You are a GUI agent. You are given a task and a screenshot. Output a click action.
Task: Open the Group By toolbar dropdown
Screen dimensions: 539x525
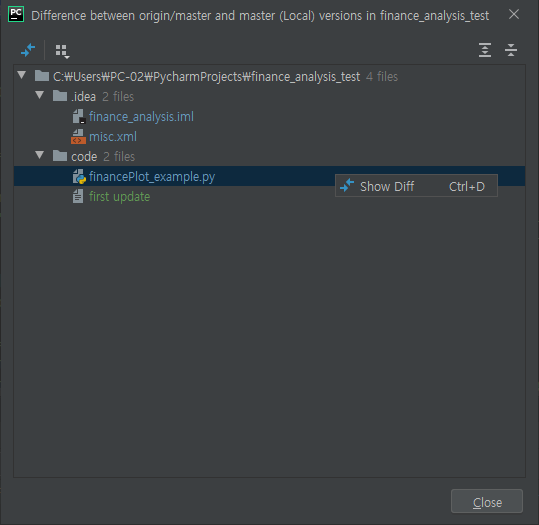(62, 51)
